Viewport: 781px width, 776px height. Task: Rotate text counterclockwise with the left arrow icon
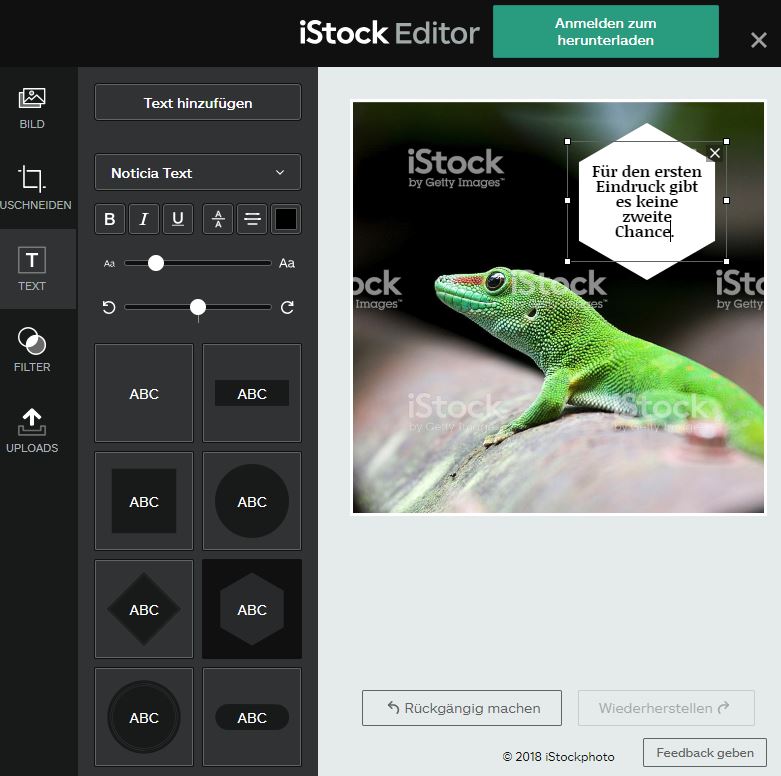109,307
